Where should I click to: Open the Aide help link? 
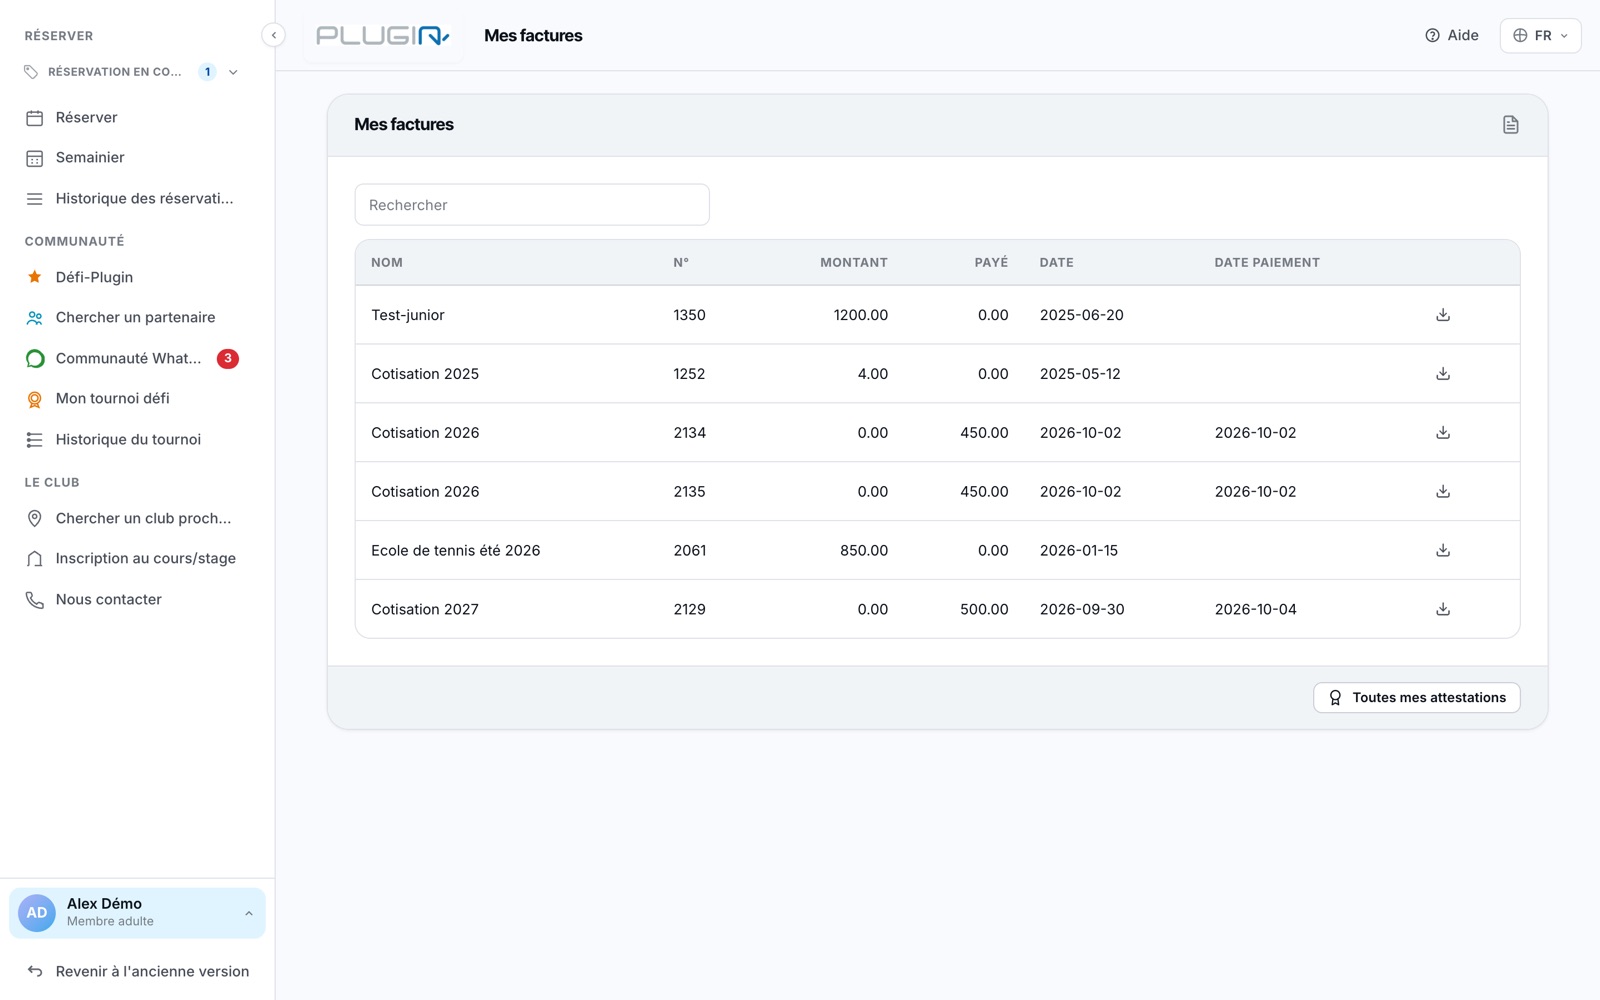(1451, 35)
